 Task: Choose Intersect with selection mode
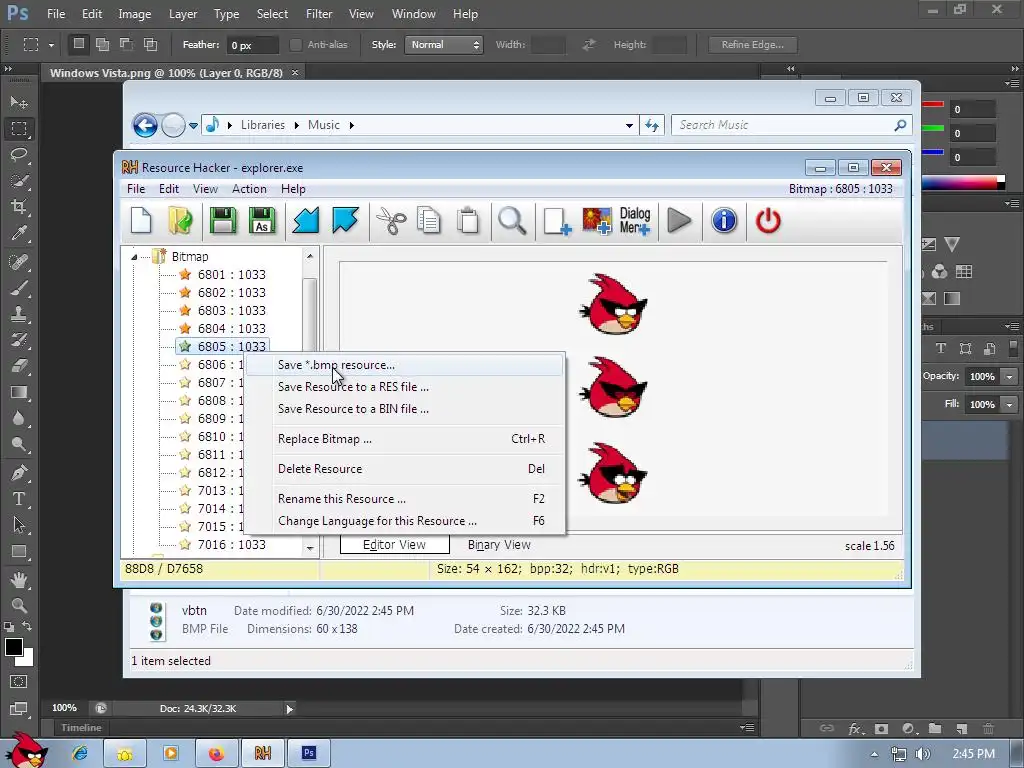(151, 44)
